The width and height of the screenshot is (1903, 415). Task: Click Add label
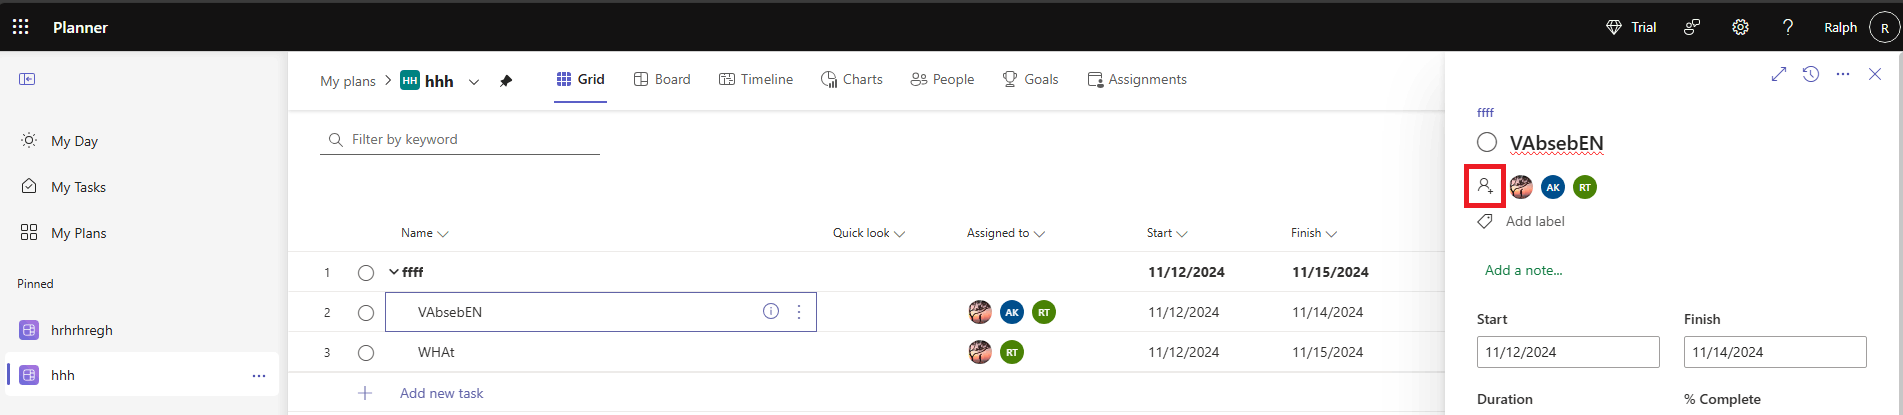(1535, 221)
